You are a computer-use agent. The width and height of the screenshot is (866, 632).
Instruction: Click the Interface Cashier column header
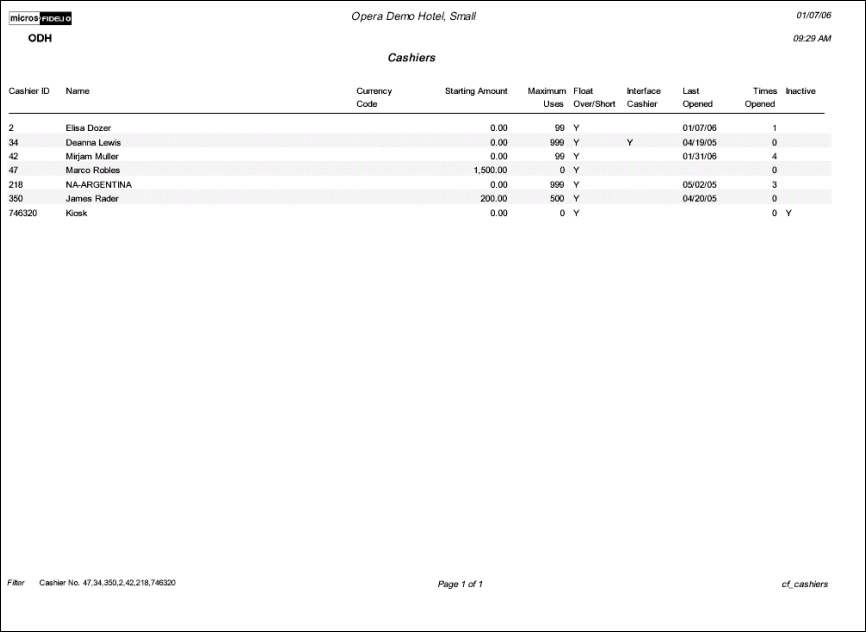[643, 97]
